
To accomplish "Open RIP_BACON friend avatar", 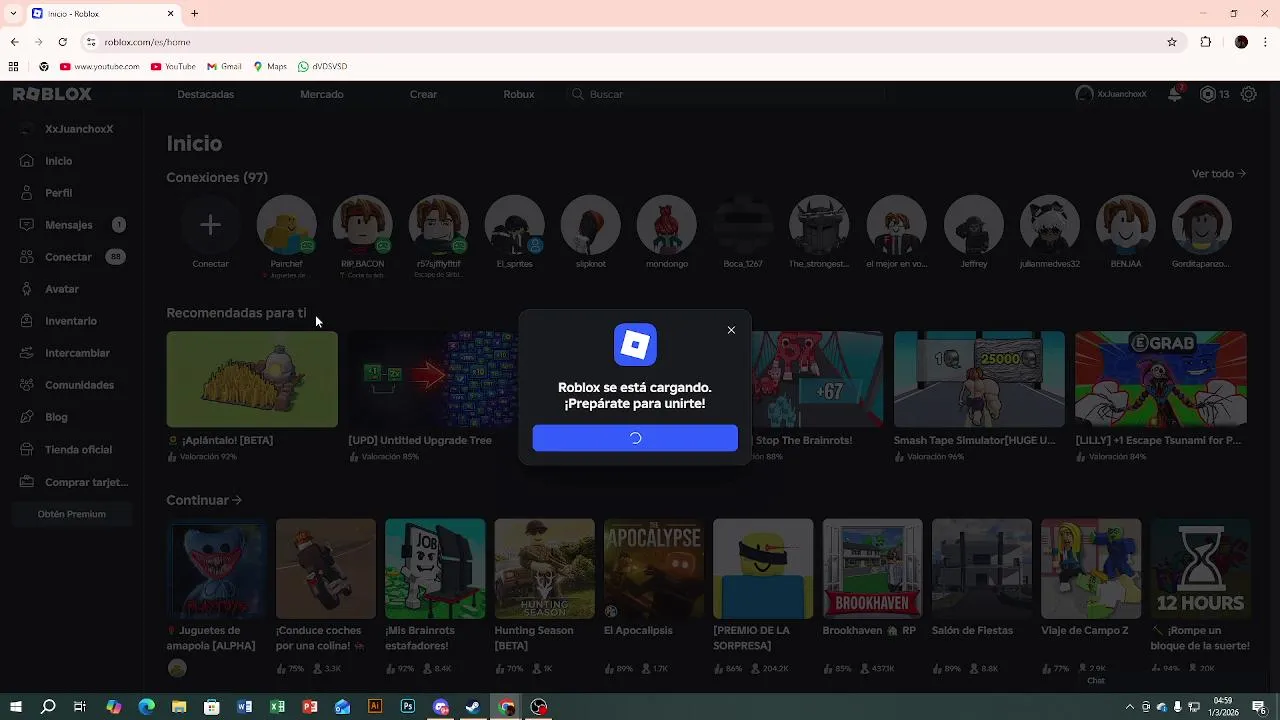I will [362, 225].
